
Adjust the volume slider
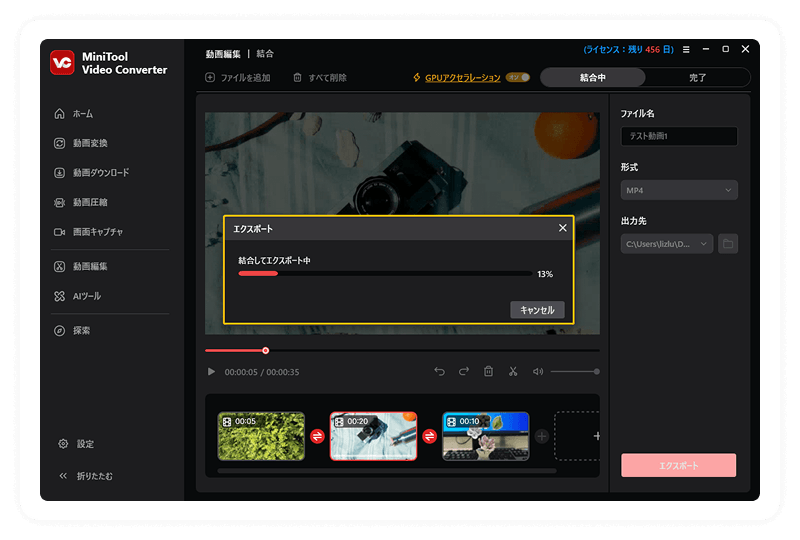(x=574, y=372)
